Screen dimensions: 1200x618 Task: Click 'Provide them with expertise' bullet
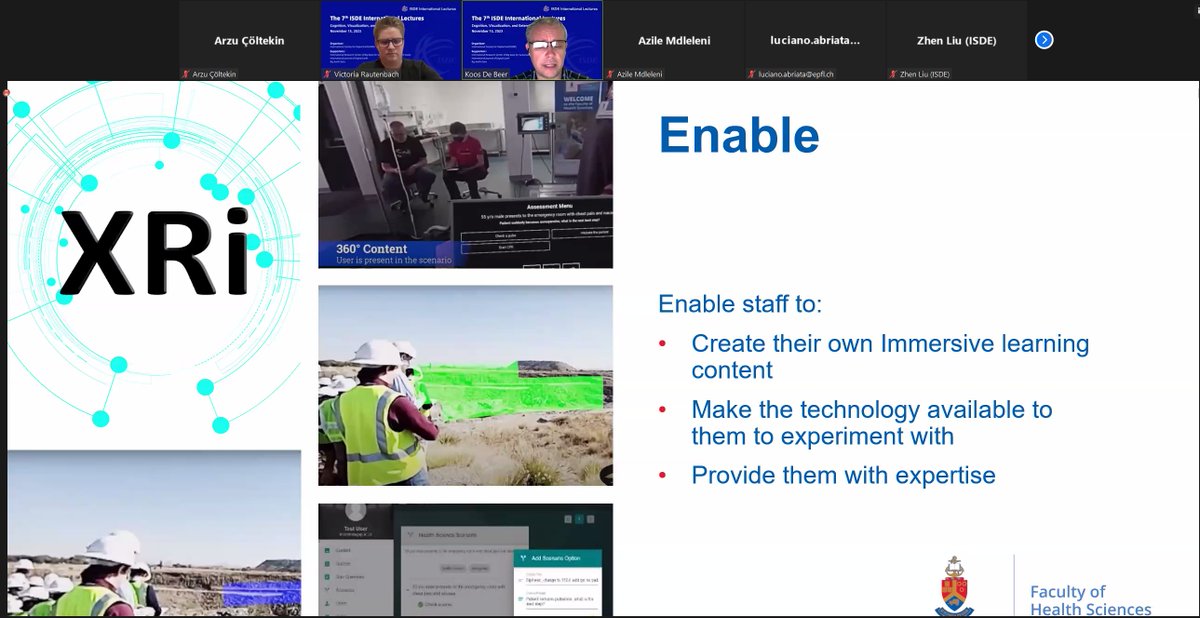point(843,475)
